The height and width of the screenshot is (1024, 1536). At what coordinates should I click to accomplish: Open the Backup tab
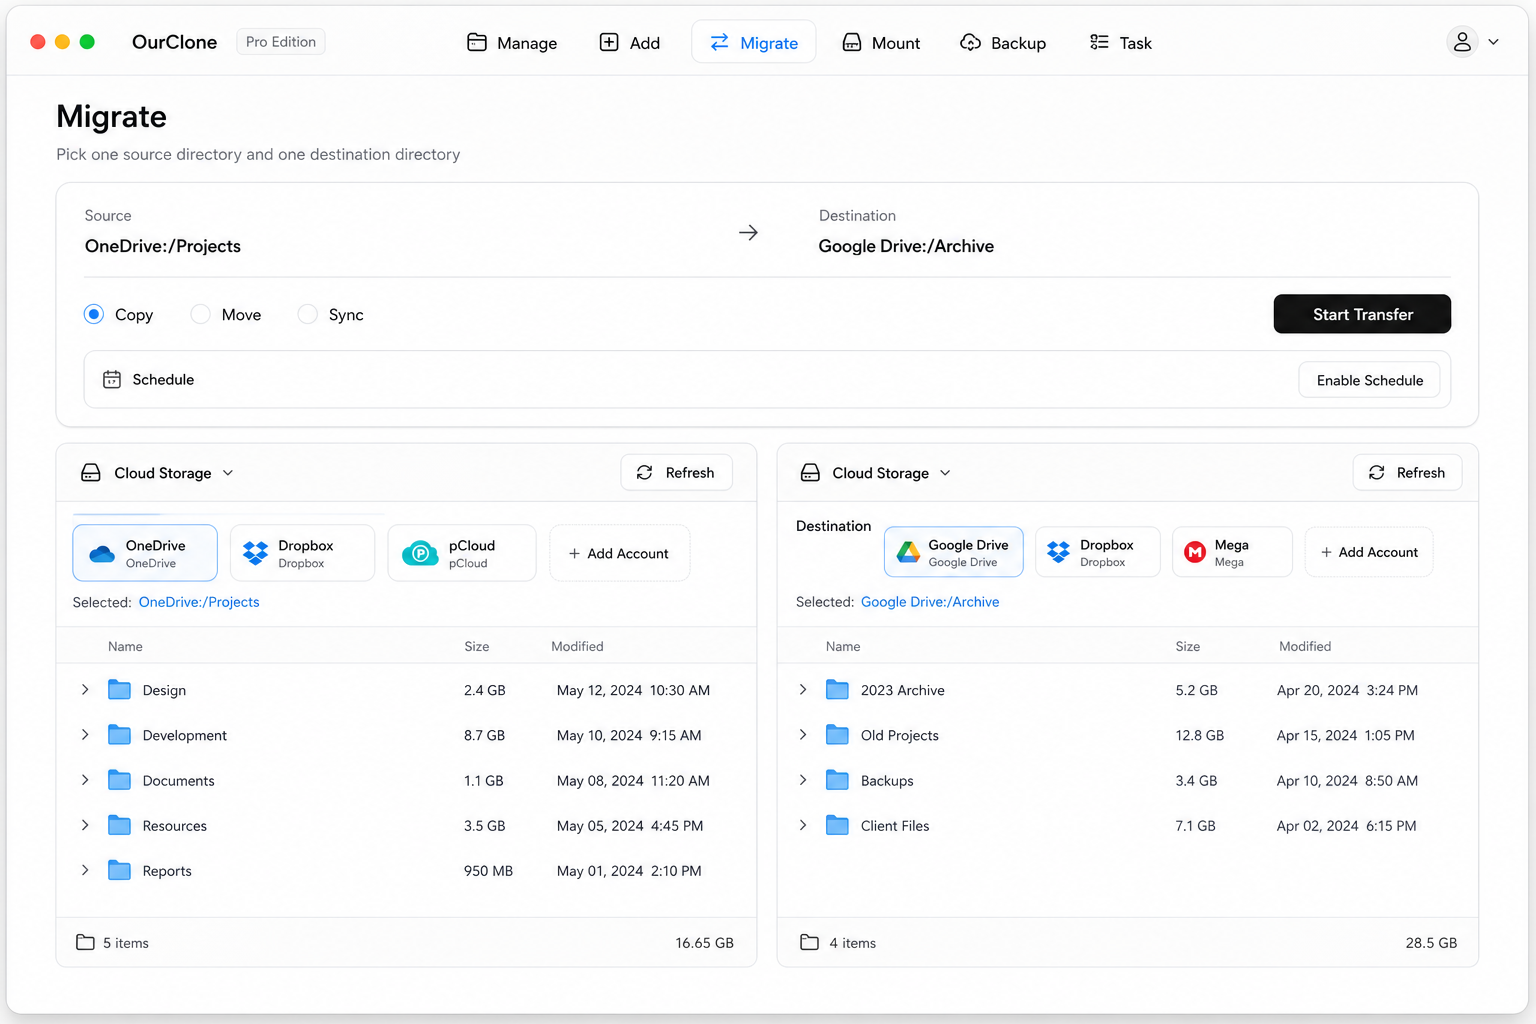coord(1003,42)
